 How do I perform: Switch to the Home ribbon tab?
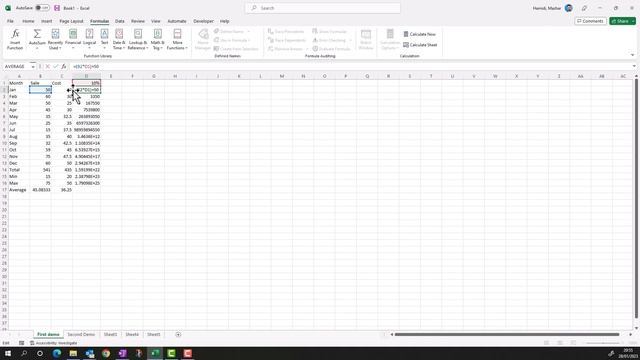(28, 21)
